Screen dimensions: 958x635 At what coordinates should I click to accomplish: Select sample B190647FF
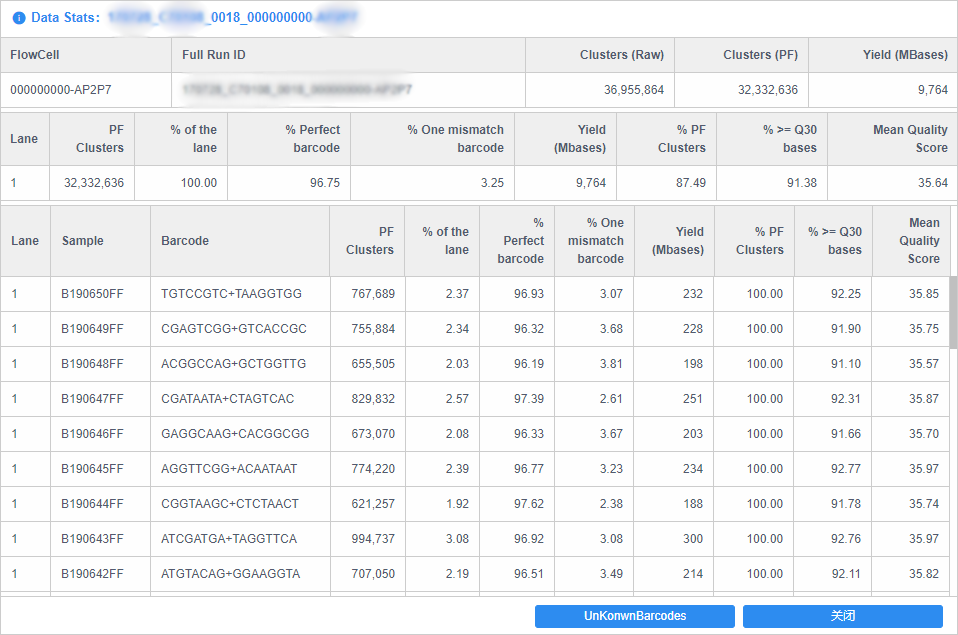[92, 398]
